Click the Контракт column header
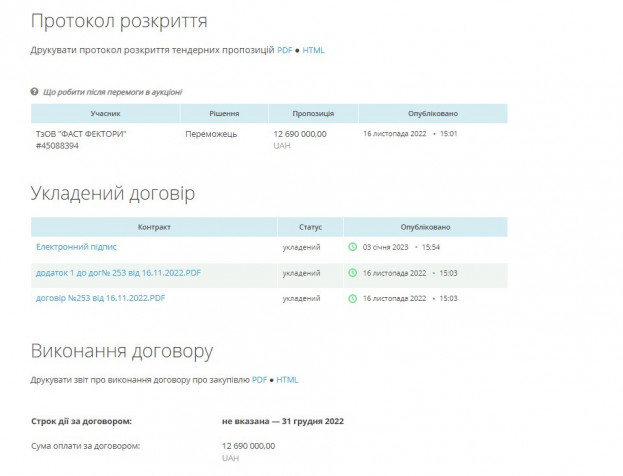The image size is (623, 476). click(x=154, y=227)
